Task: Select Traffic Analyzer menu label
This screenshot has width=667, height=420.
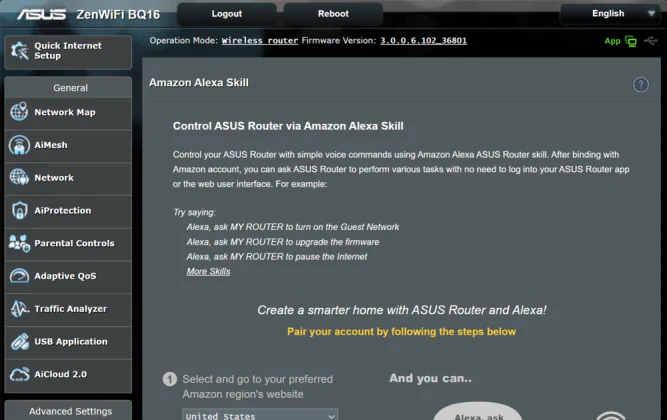Action: (x=71, y=309)
